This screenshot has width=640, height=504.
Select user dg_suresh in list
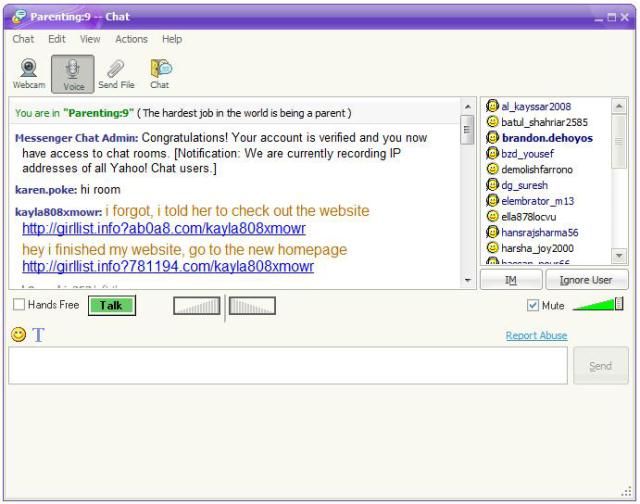tap(524, 185)
